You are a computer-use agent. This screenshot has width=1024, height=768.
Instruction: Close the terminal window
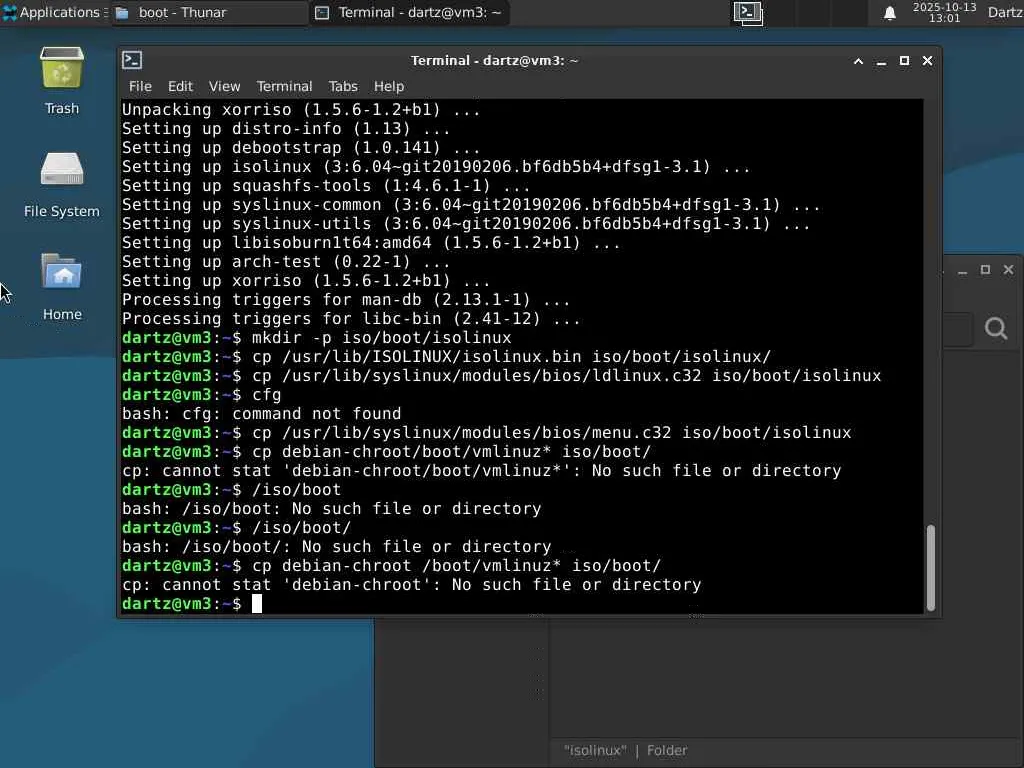coord(927,61)
